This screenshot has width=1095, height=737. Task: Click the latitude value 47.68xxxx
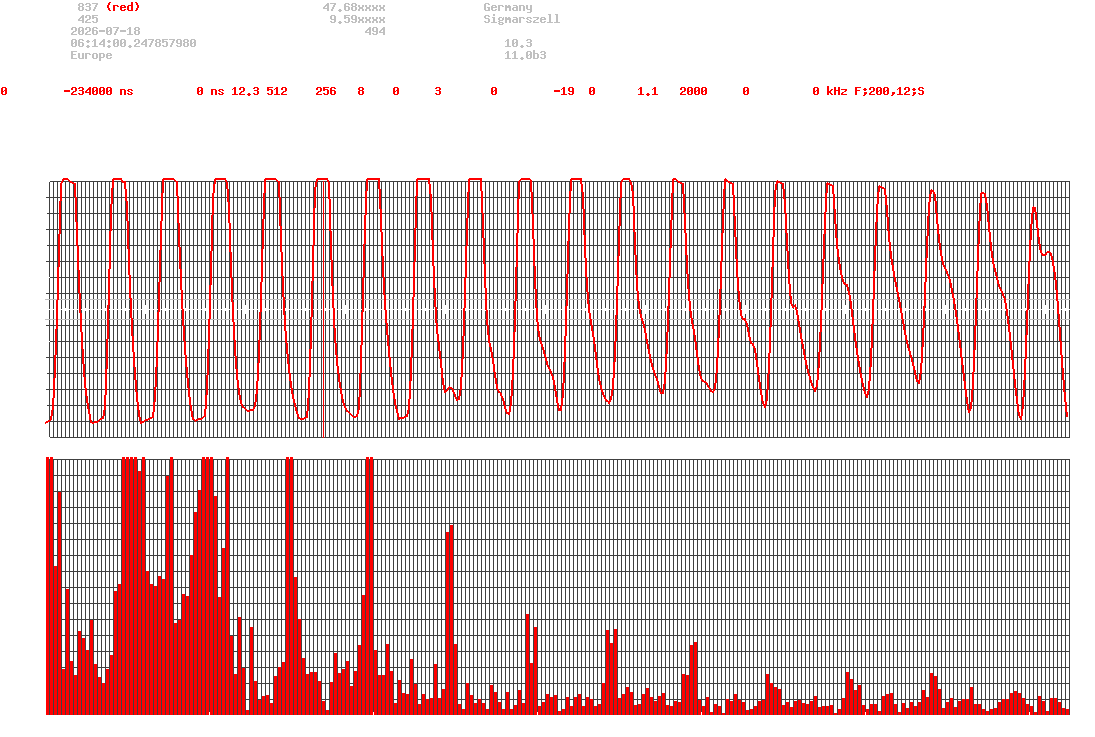(x=354, y=7)
